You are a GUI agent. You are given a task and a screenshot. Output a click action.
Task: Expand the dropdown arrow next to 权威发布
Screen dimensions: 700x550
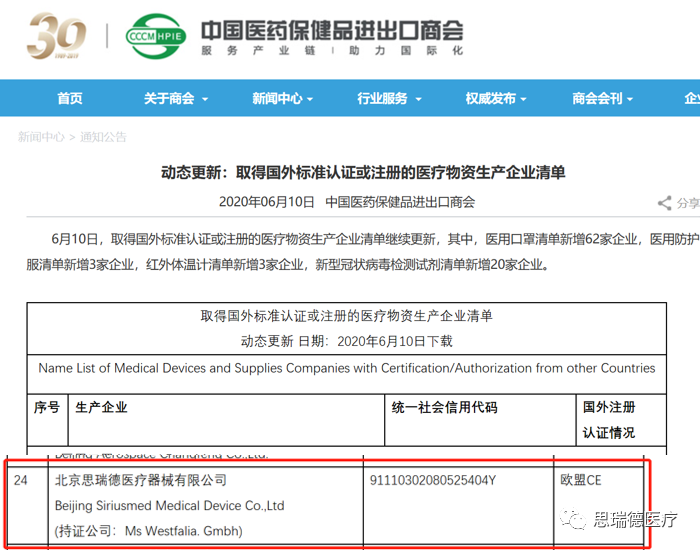pos(523,99)
